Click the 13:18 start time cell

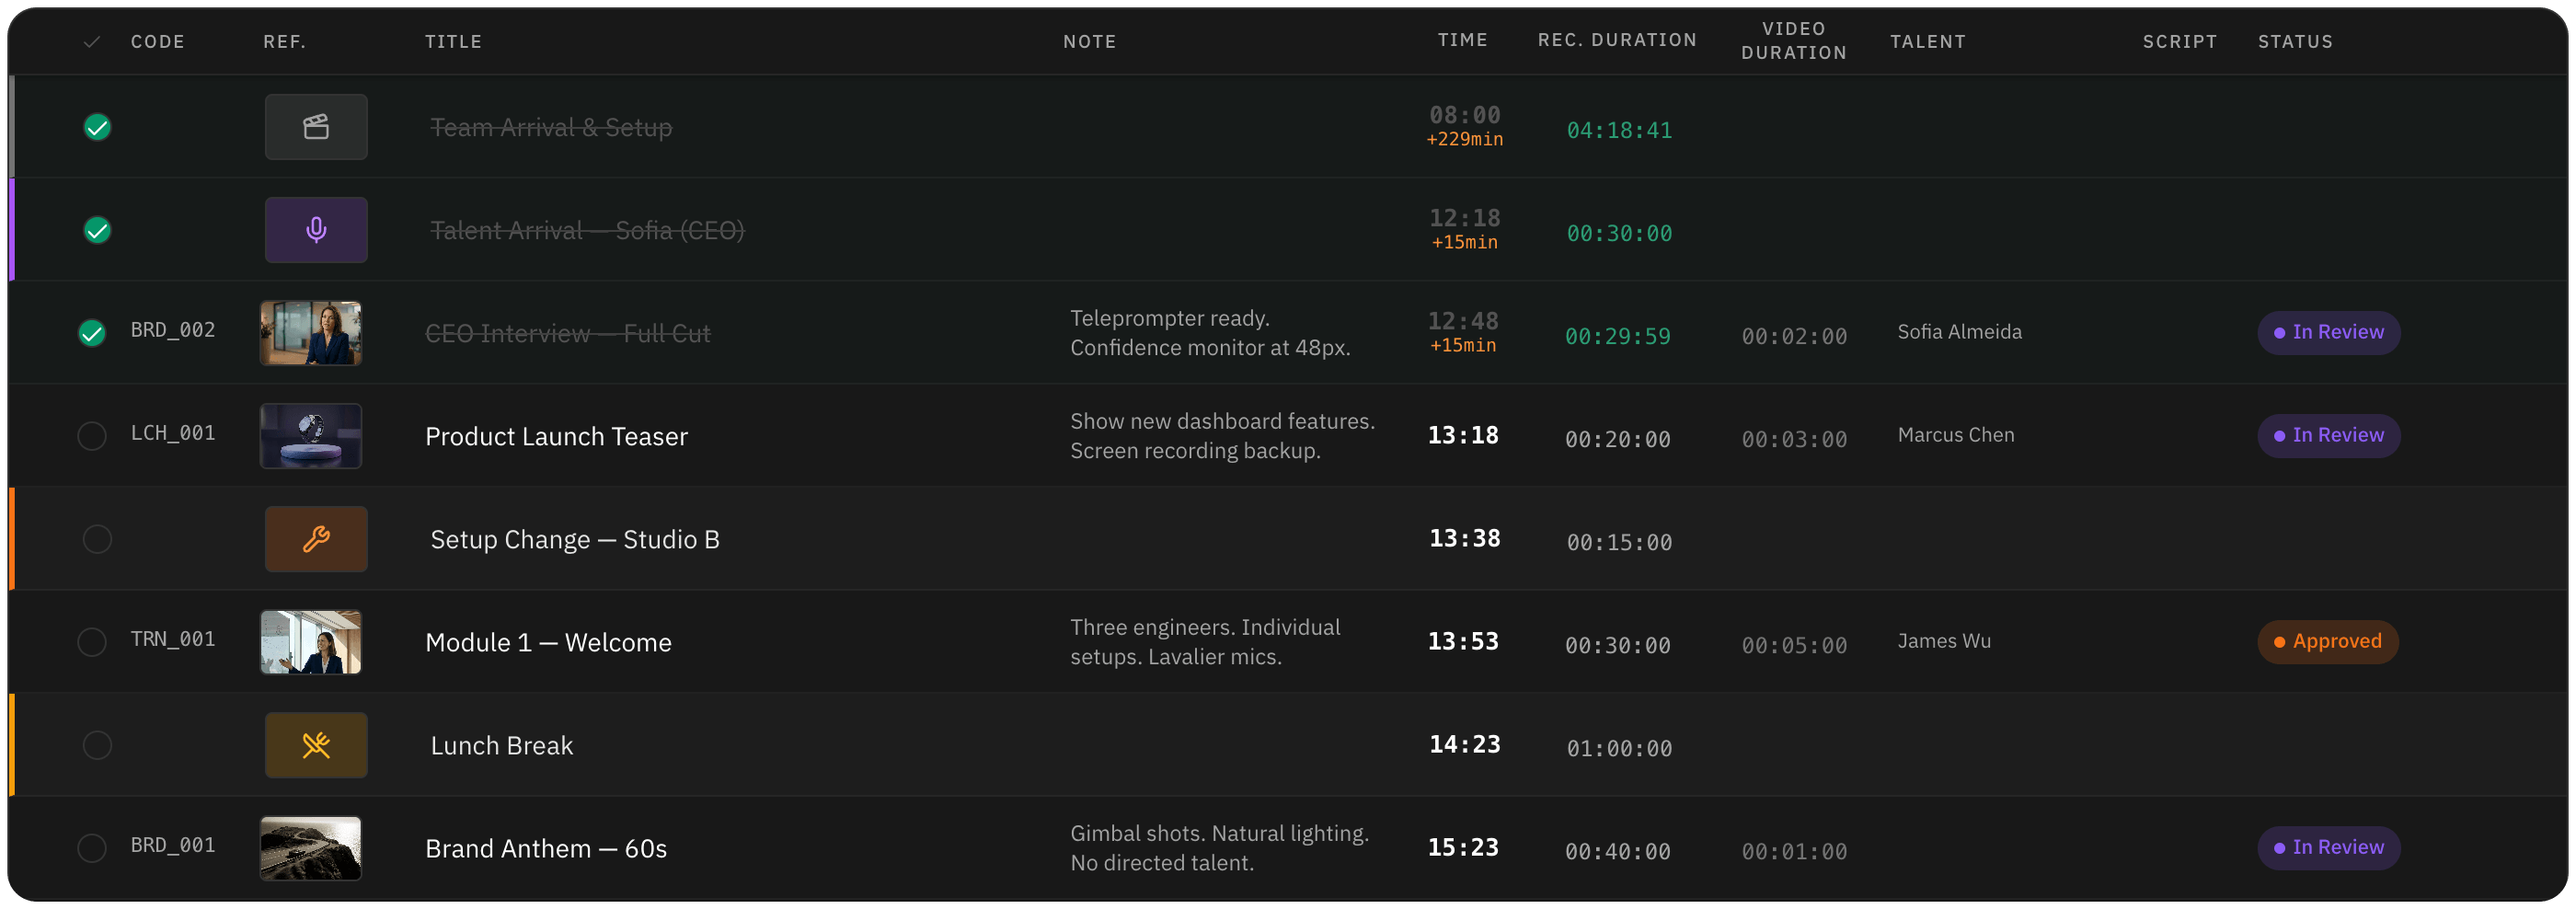pos(1463,436)
